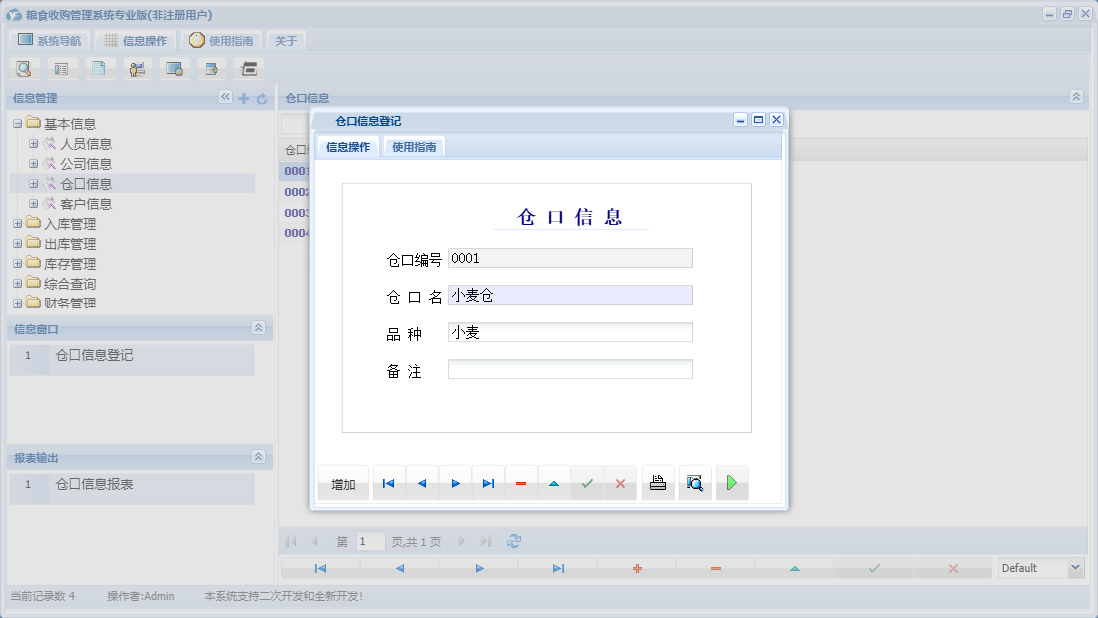Screen dimensions: 1098x618
Task: Jump to first record in the dialog
Action: pos(388,482)
